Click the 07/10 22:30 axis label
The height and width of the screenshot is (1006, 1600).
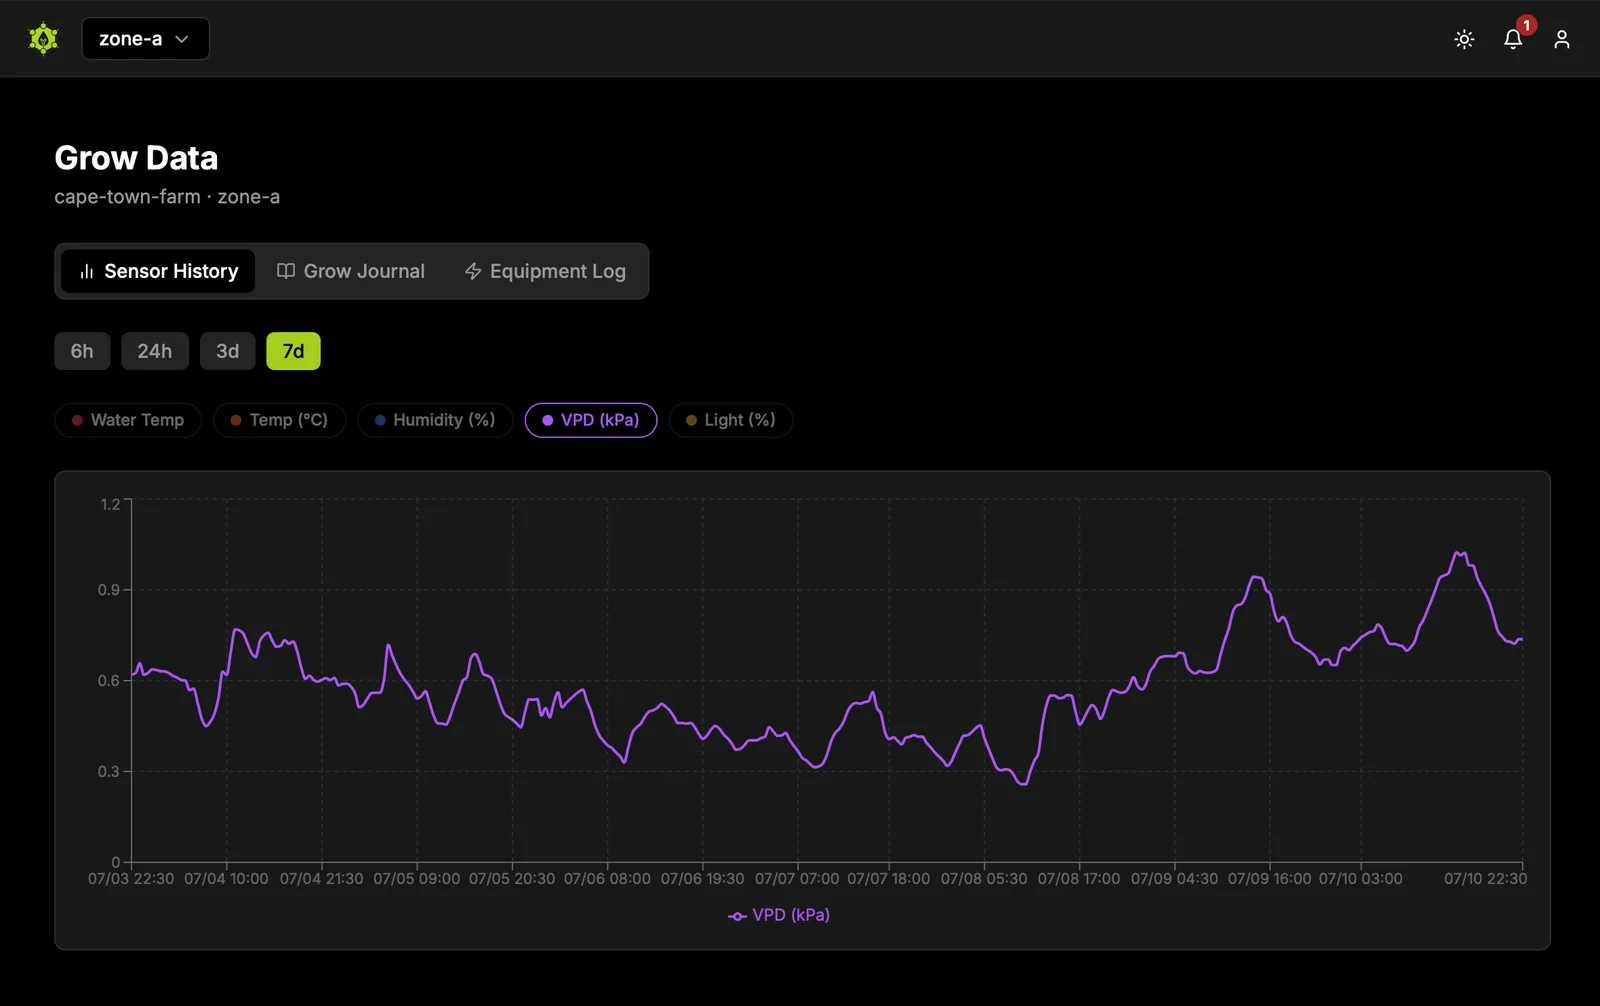[1485, 879]
